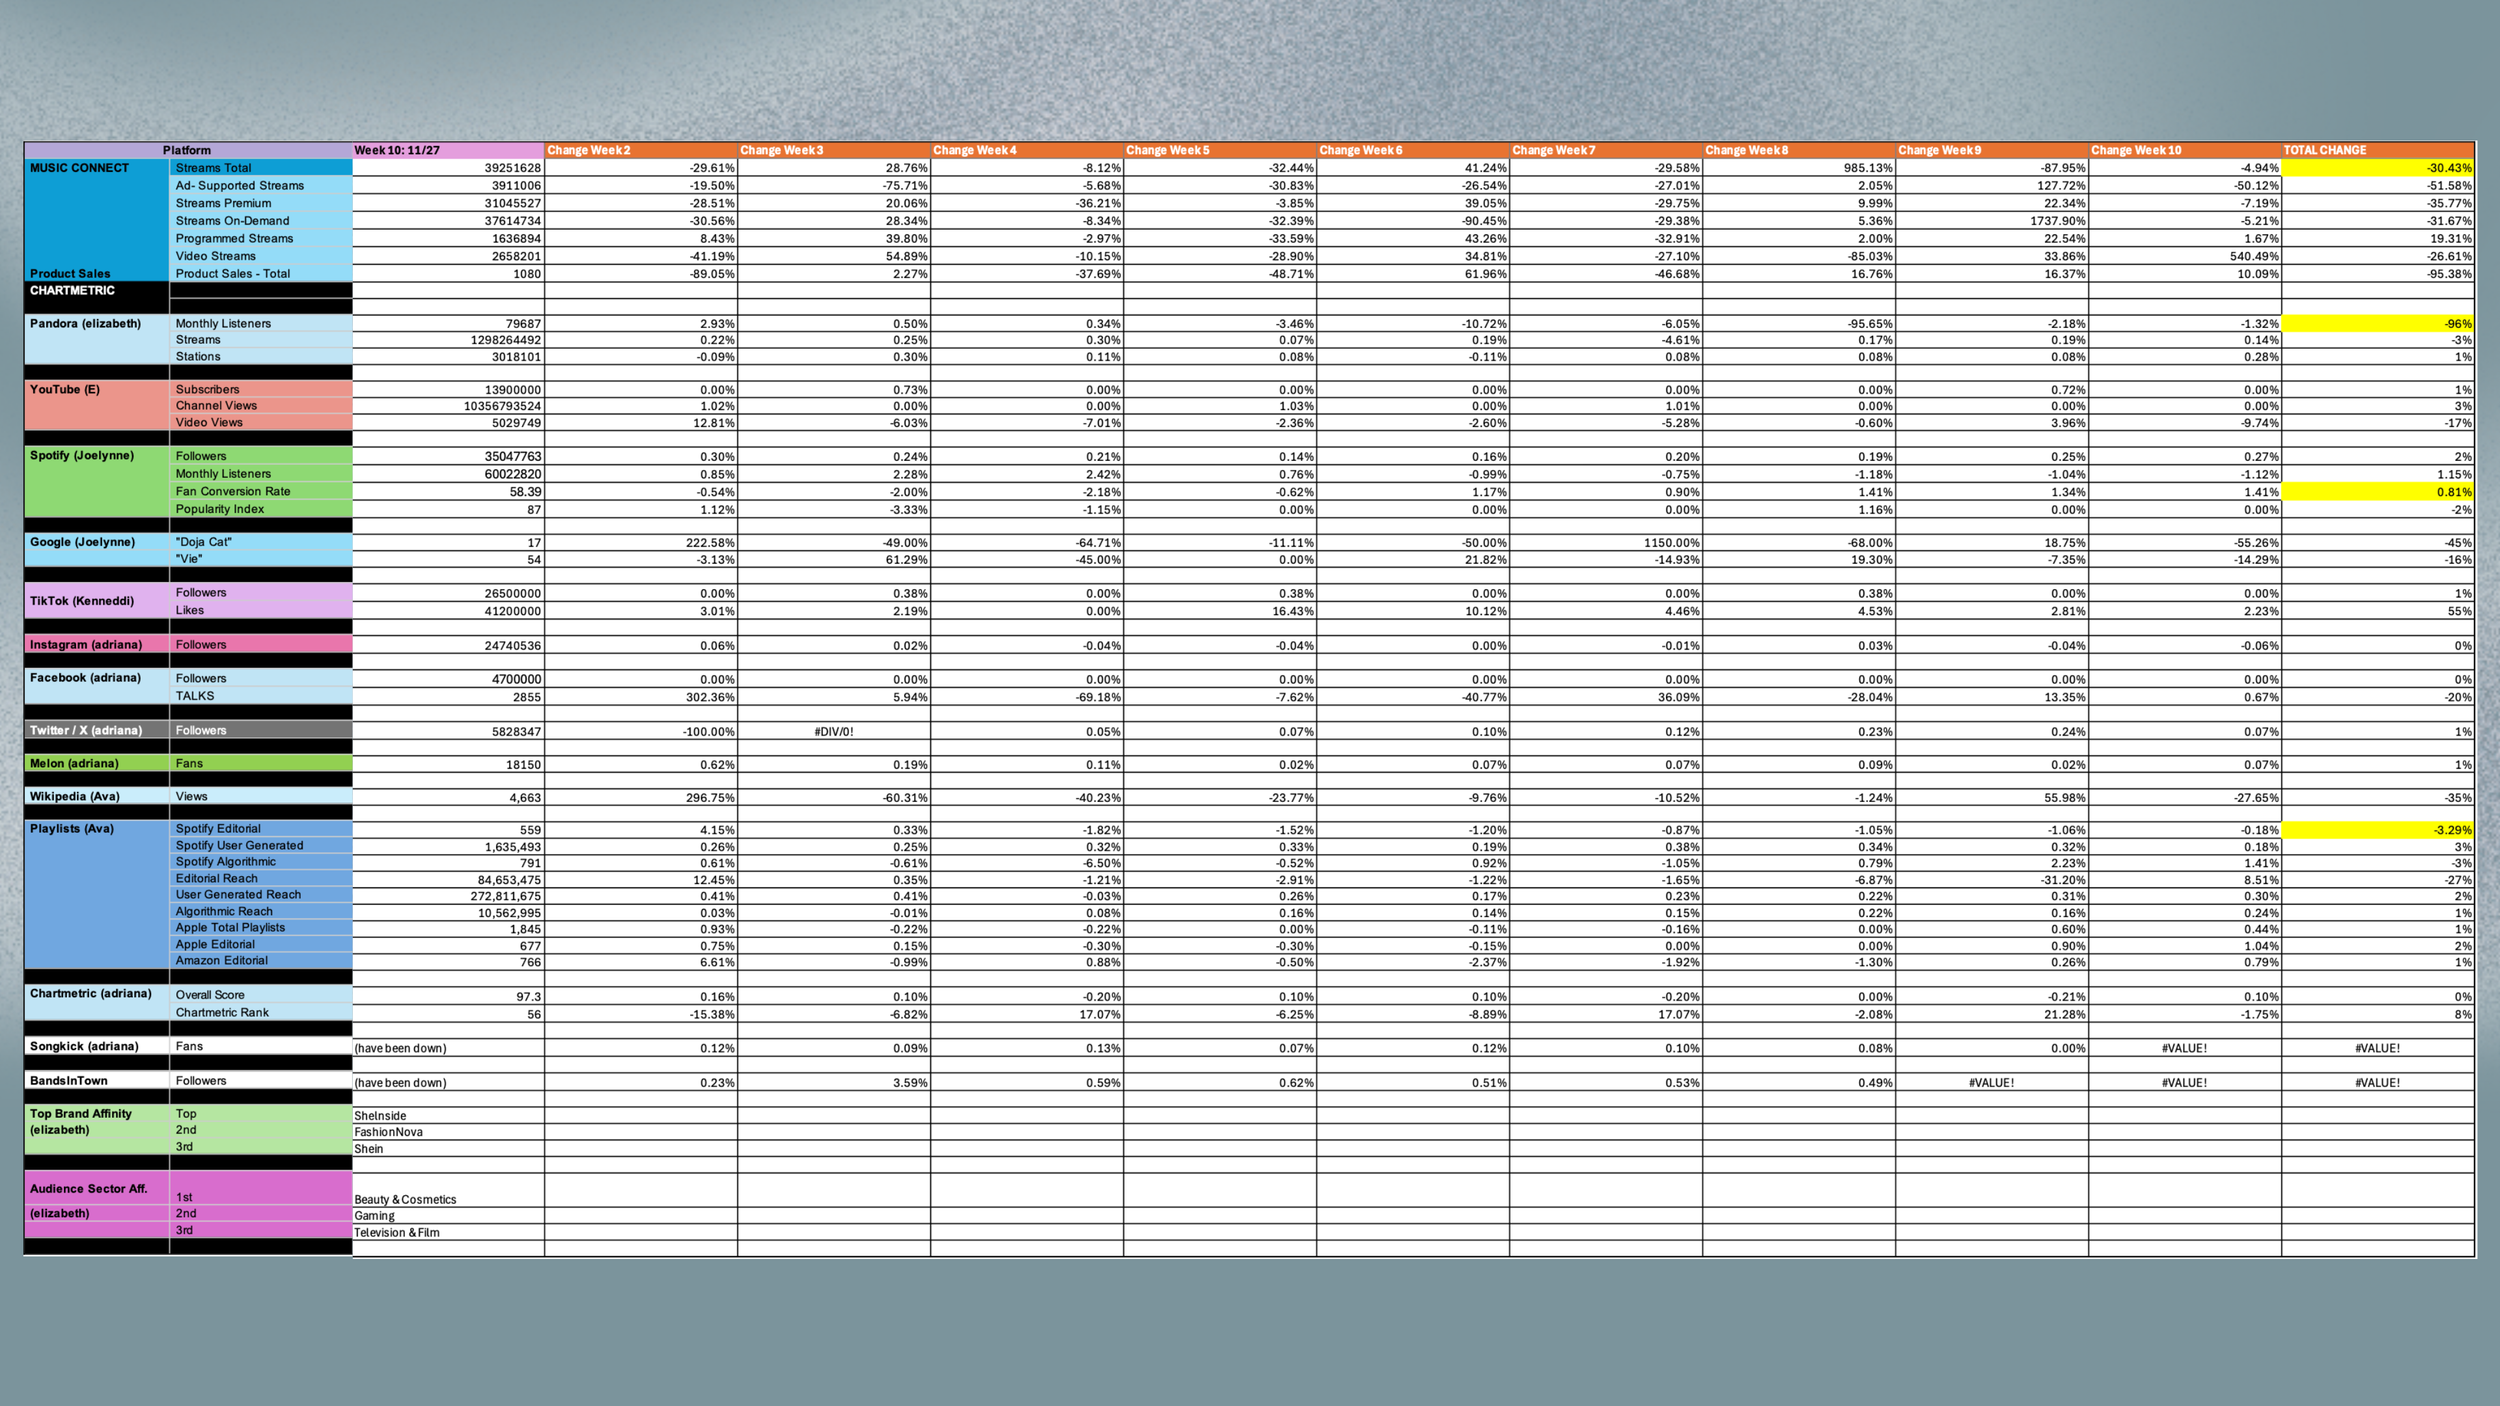Click the 'Video Streams' label under Music Connect

tap(261, 256)
